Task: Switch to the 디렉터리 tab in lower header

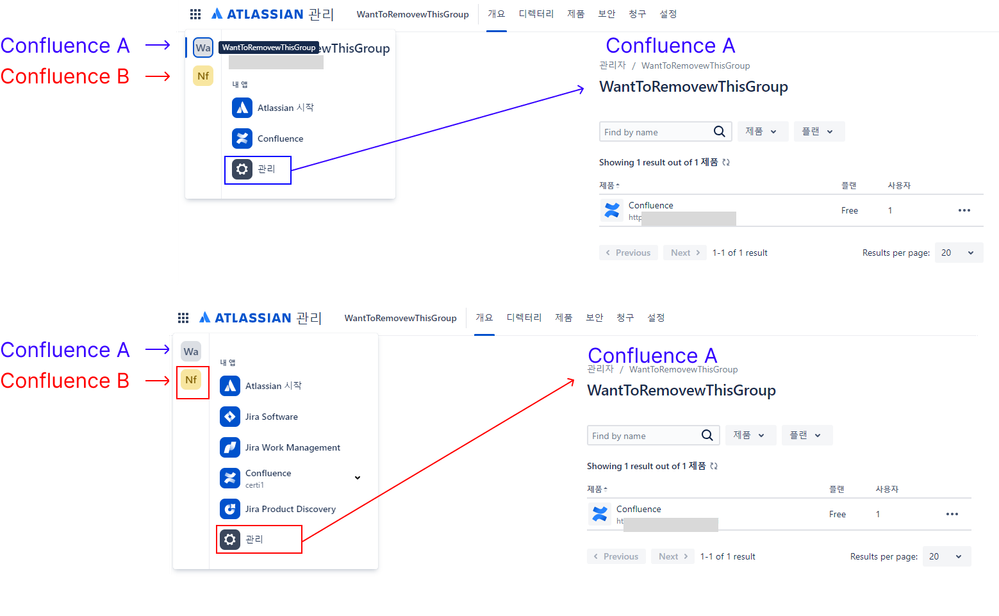Action: (524, 318)
